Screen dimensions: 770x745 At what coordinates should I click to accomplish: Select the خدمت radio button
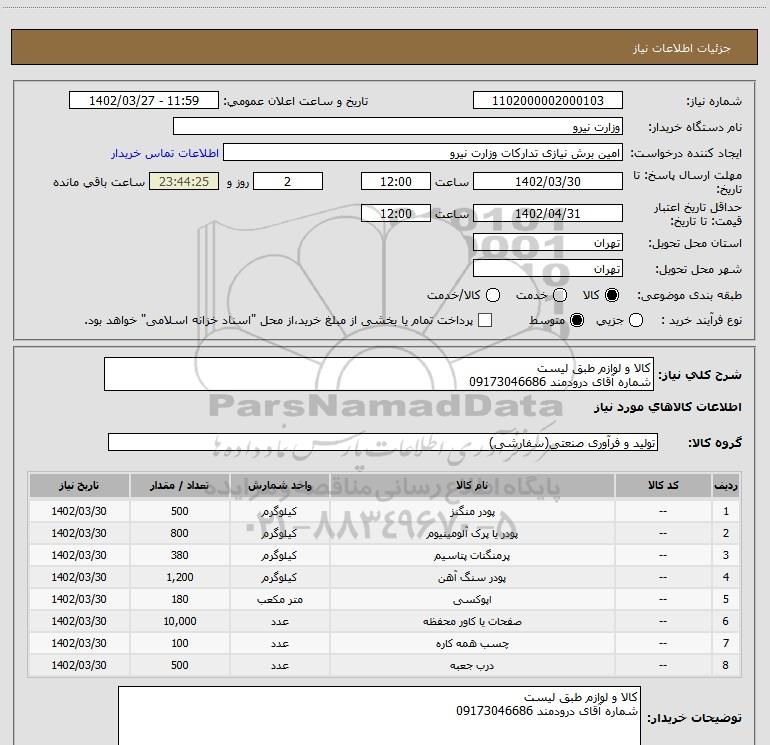[560, 295]
